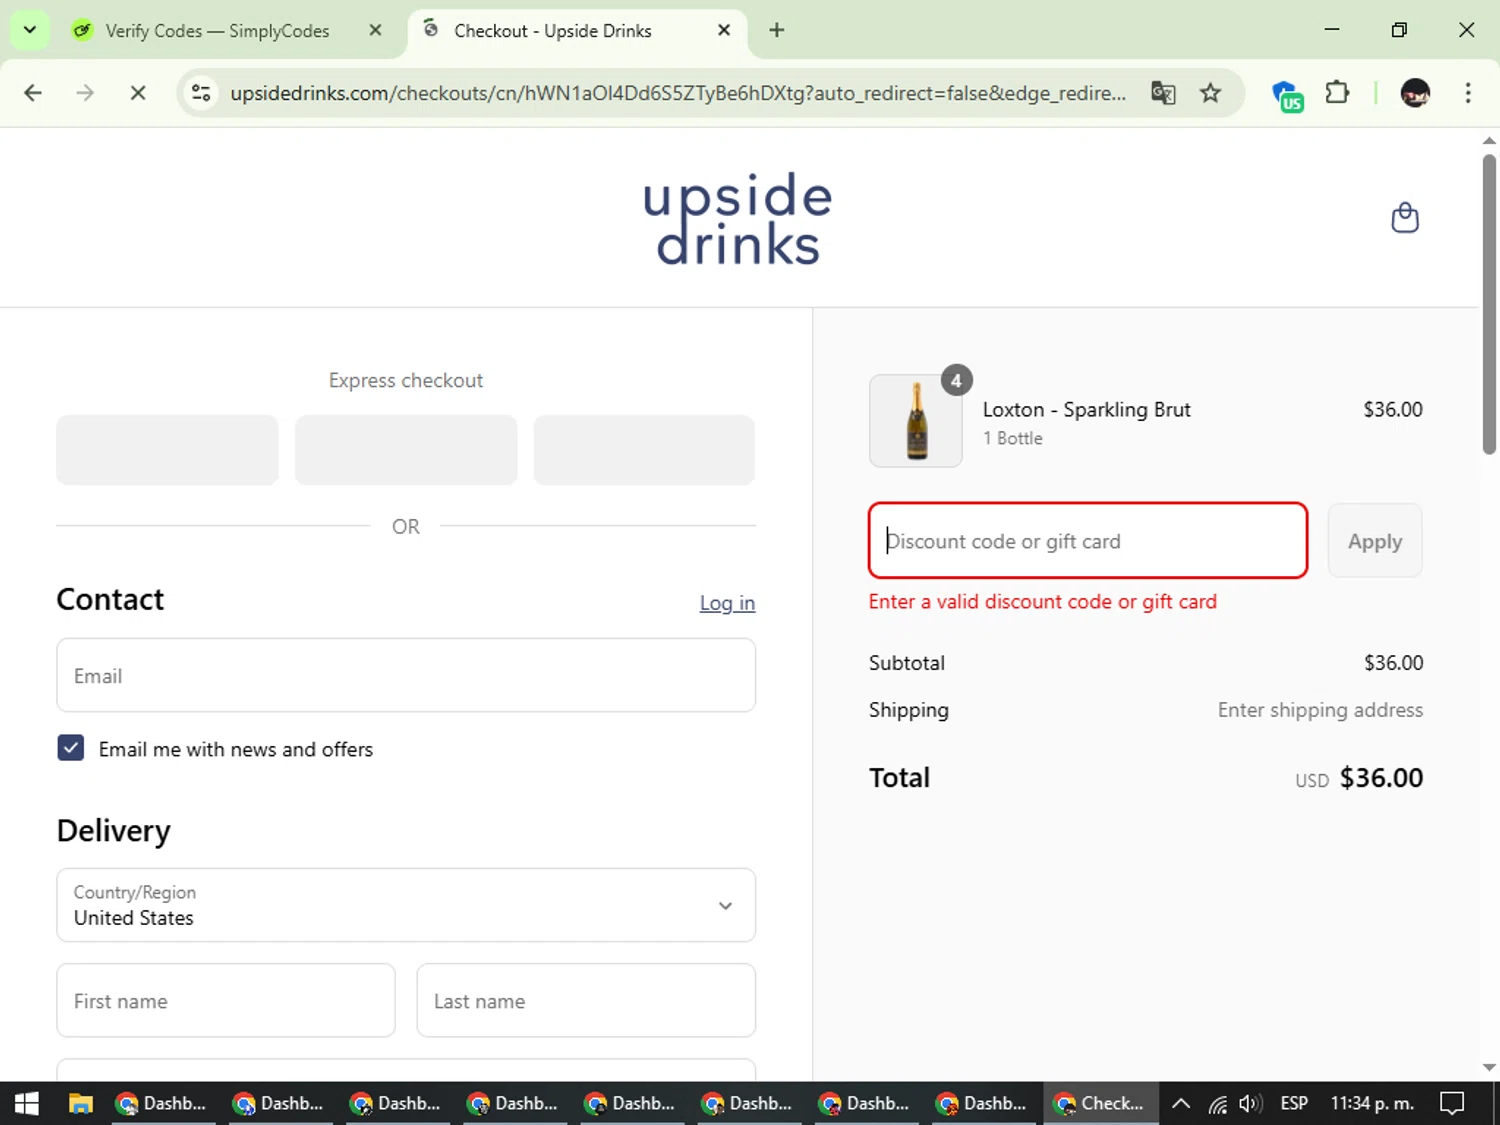Close the Checkout Upside Drinks tab
Viewport: 1500px width, 1125px height.
click(724, 30)
